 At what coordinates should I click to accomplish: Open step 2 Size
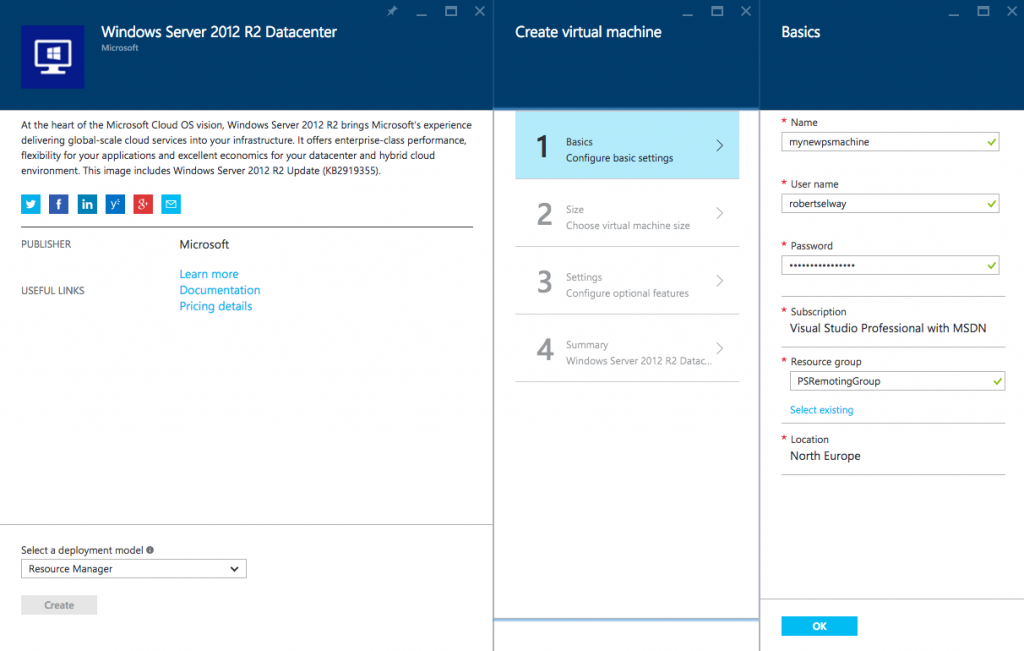[x=626, y=214]
